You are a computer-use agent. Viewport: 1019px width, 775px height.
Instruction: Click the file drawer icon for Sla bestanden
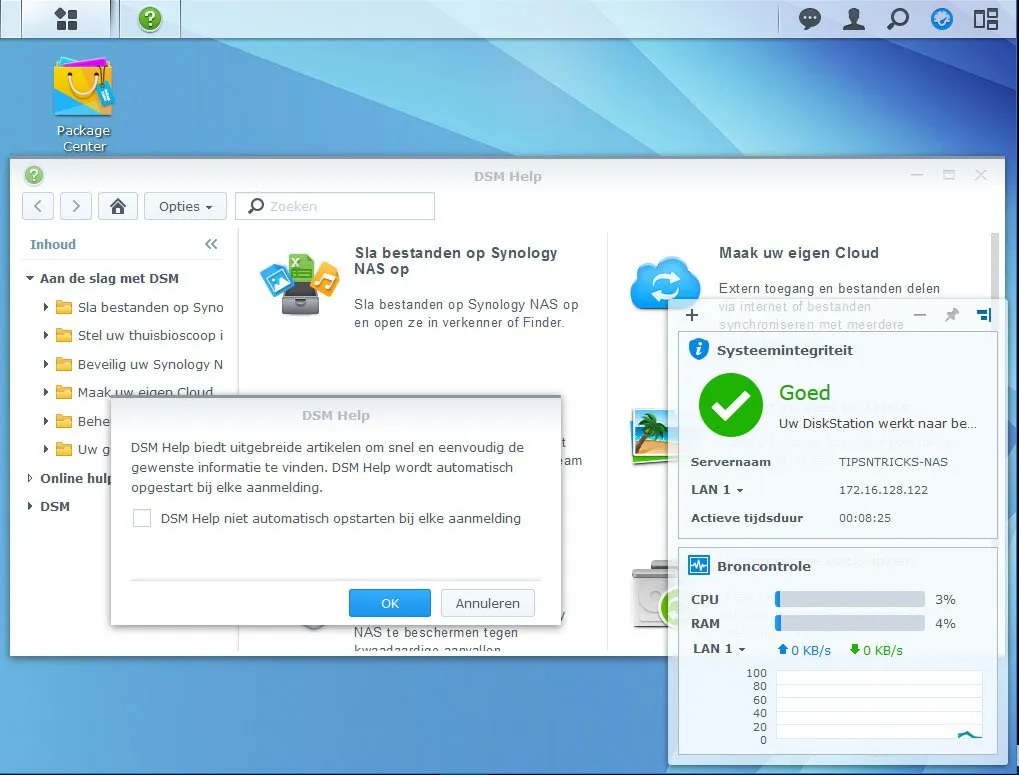coord(299,284)
